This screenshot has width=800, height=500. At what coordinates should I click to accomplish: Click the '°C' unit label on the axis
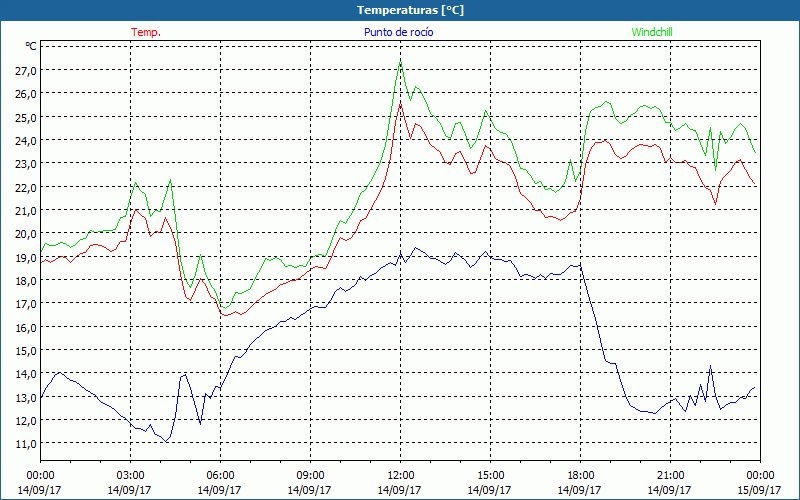pos(31,46)
